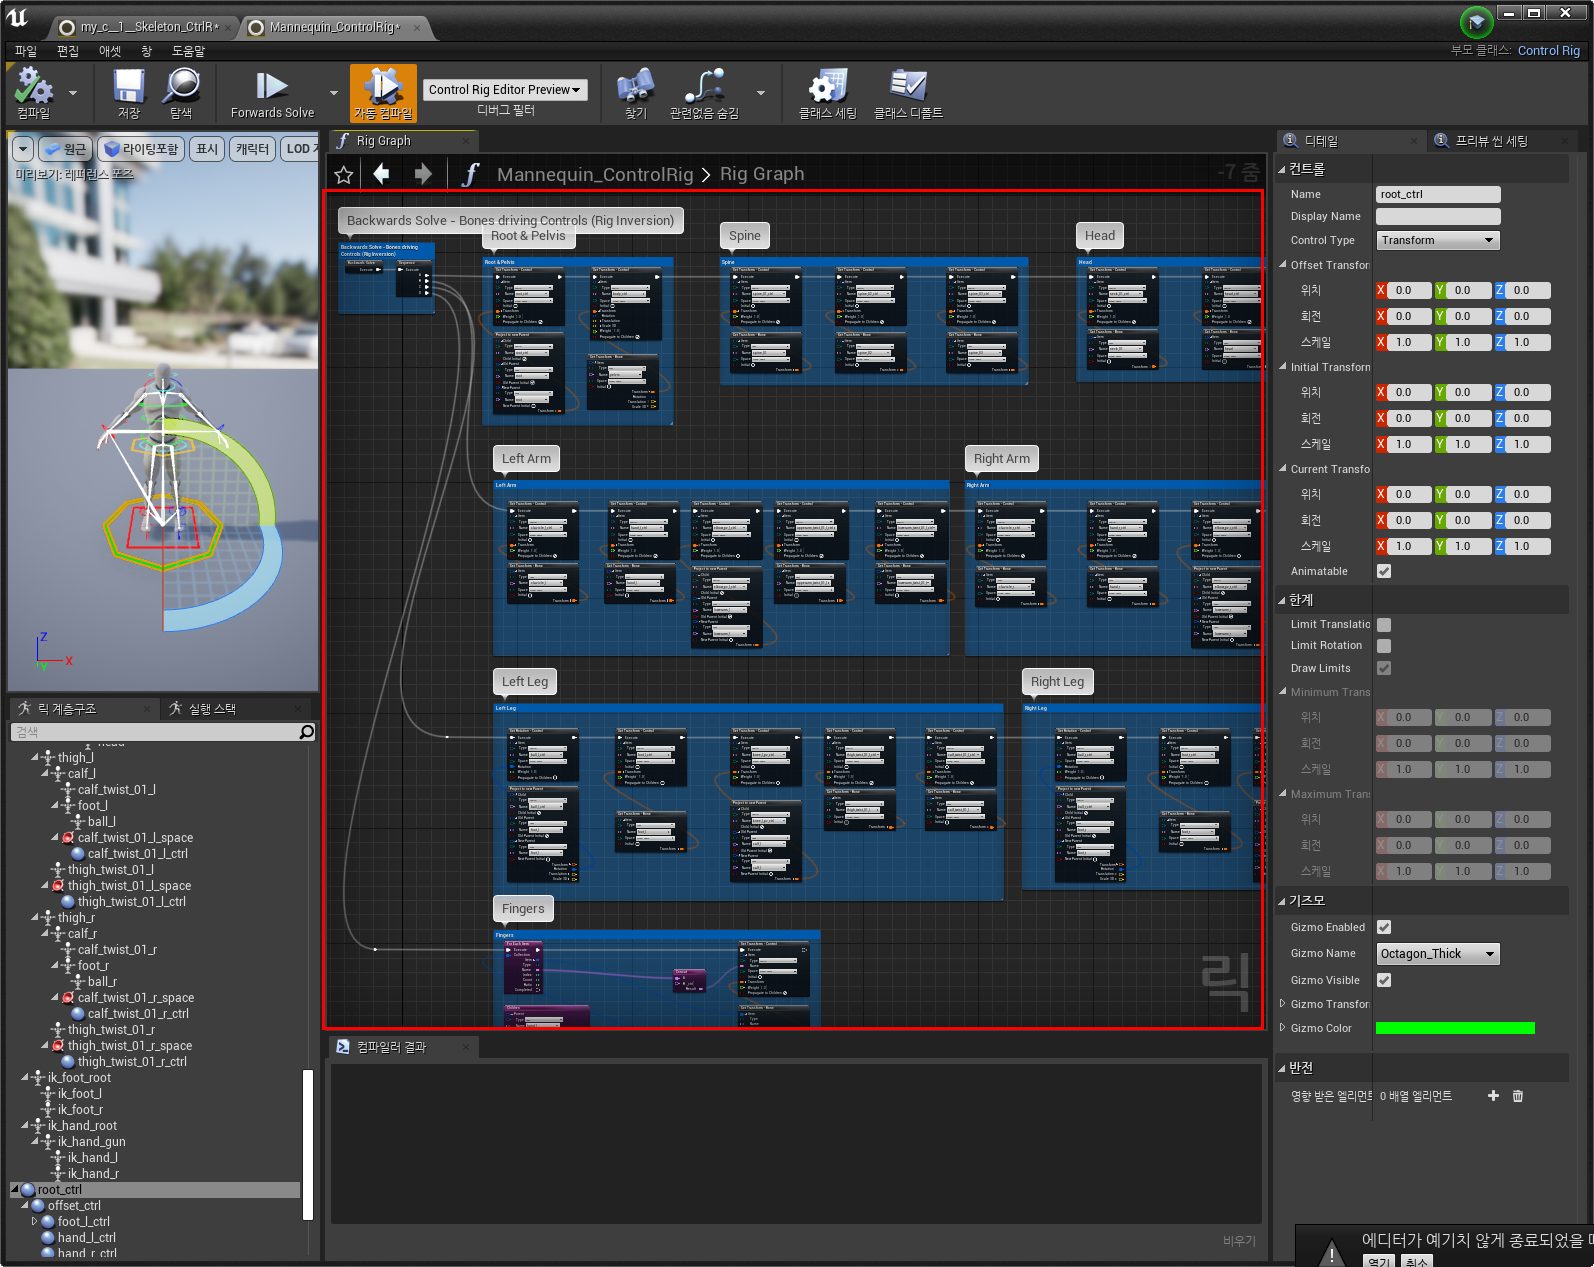This screenshot has height=1267, width=1594.
Task: Close the Rig Graph tab
Action: (467, 141)
